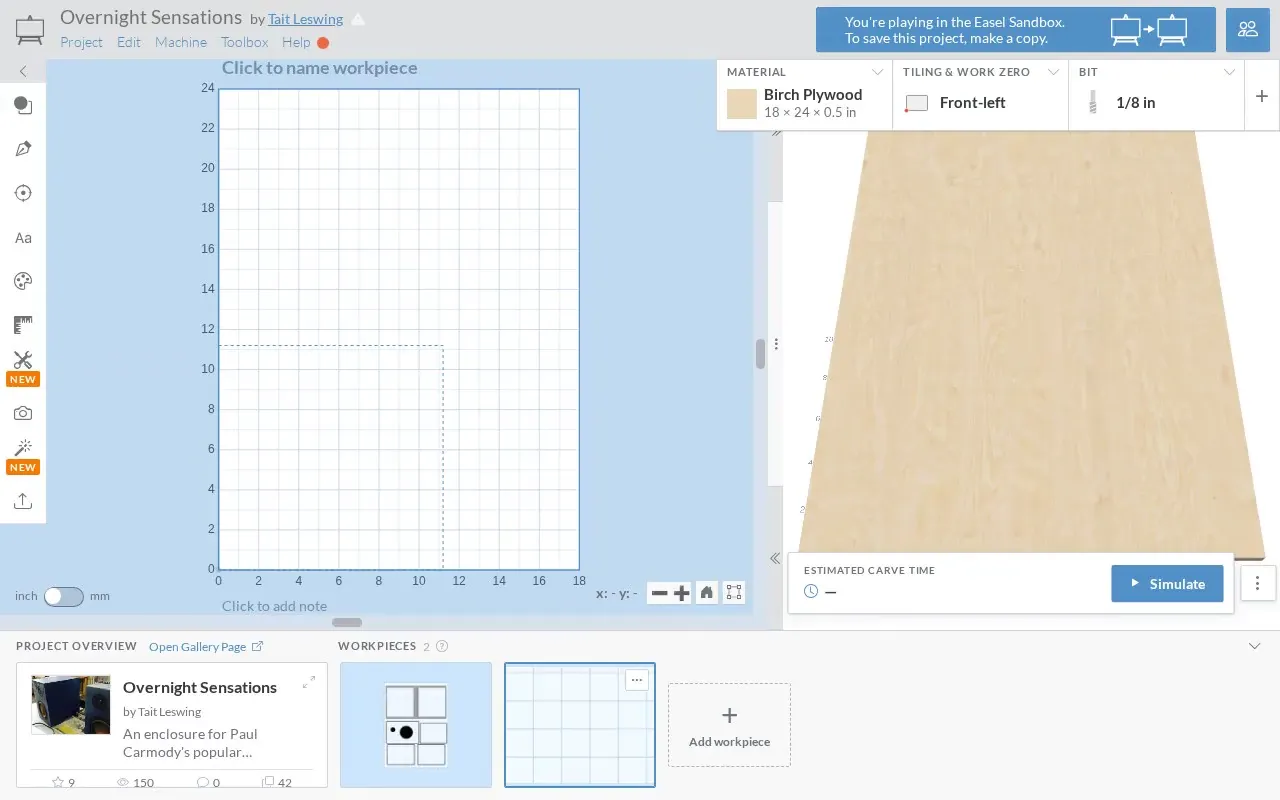
Task: Click the import upload icon
Action: [x=23, y=501]
